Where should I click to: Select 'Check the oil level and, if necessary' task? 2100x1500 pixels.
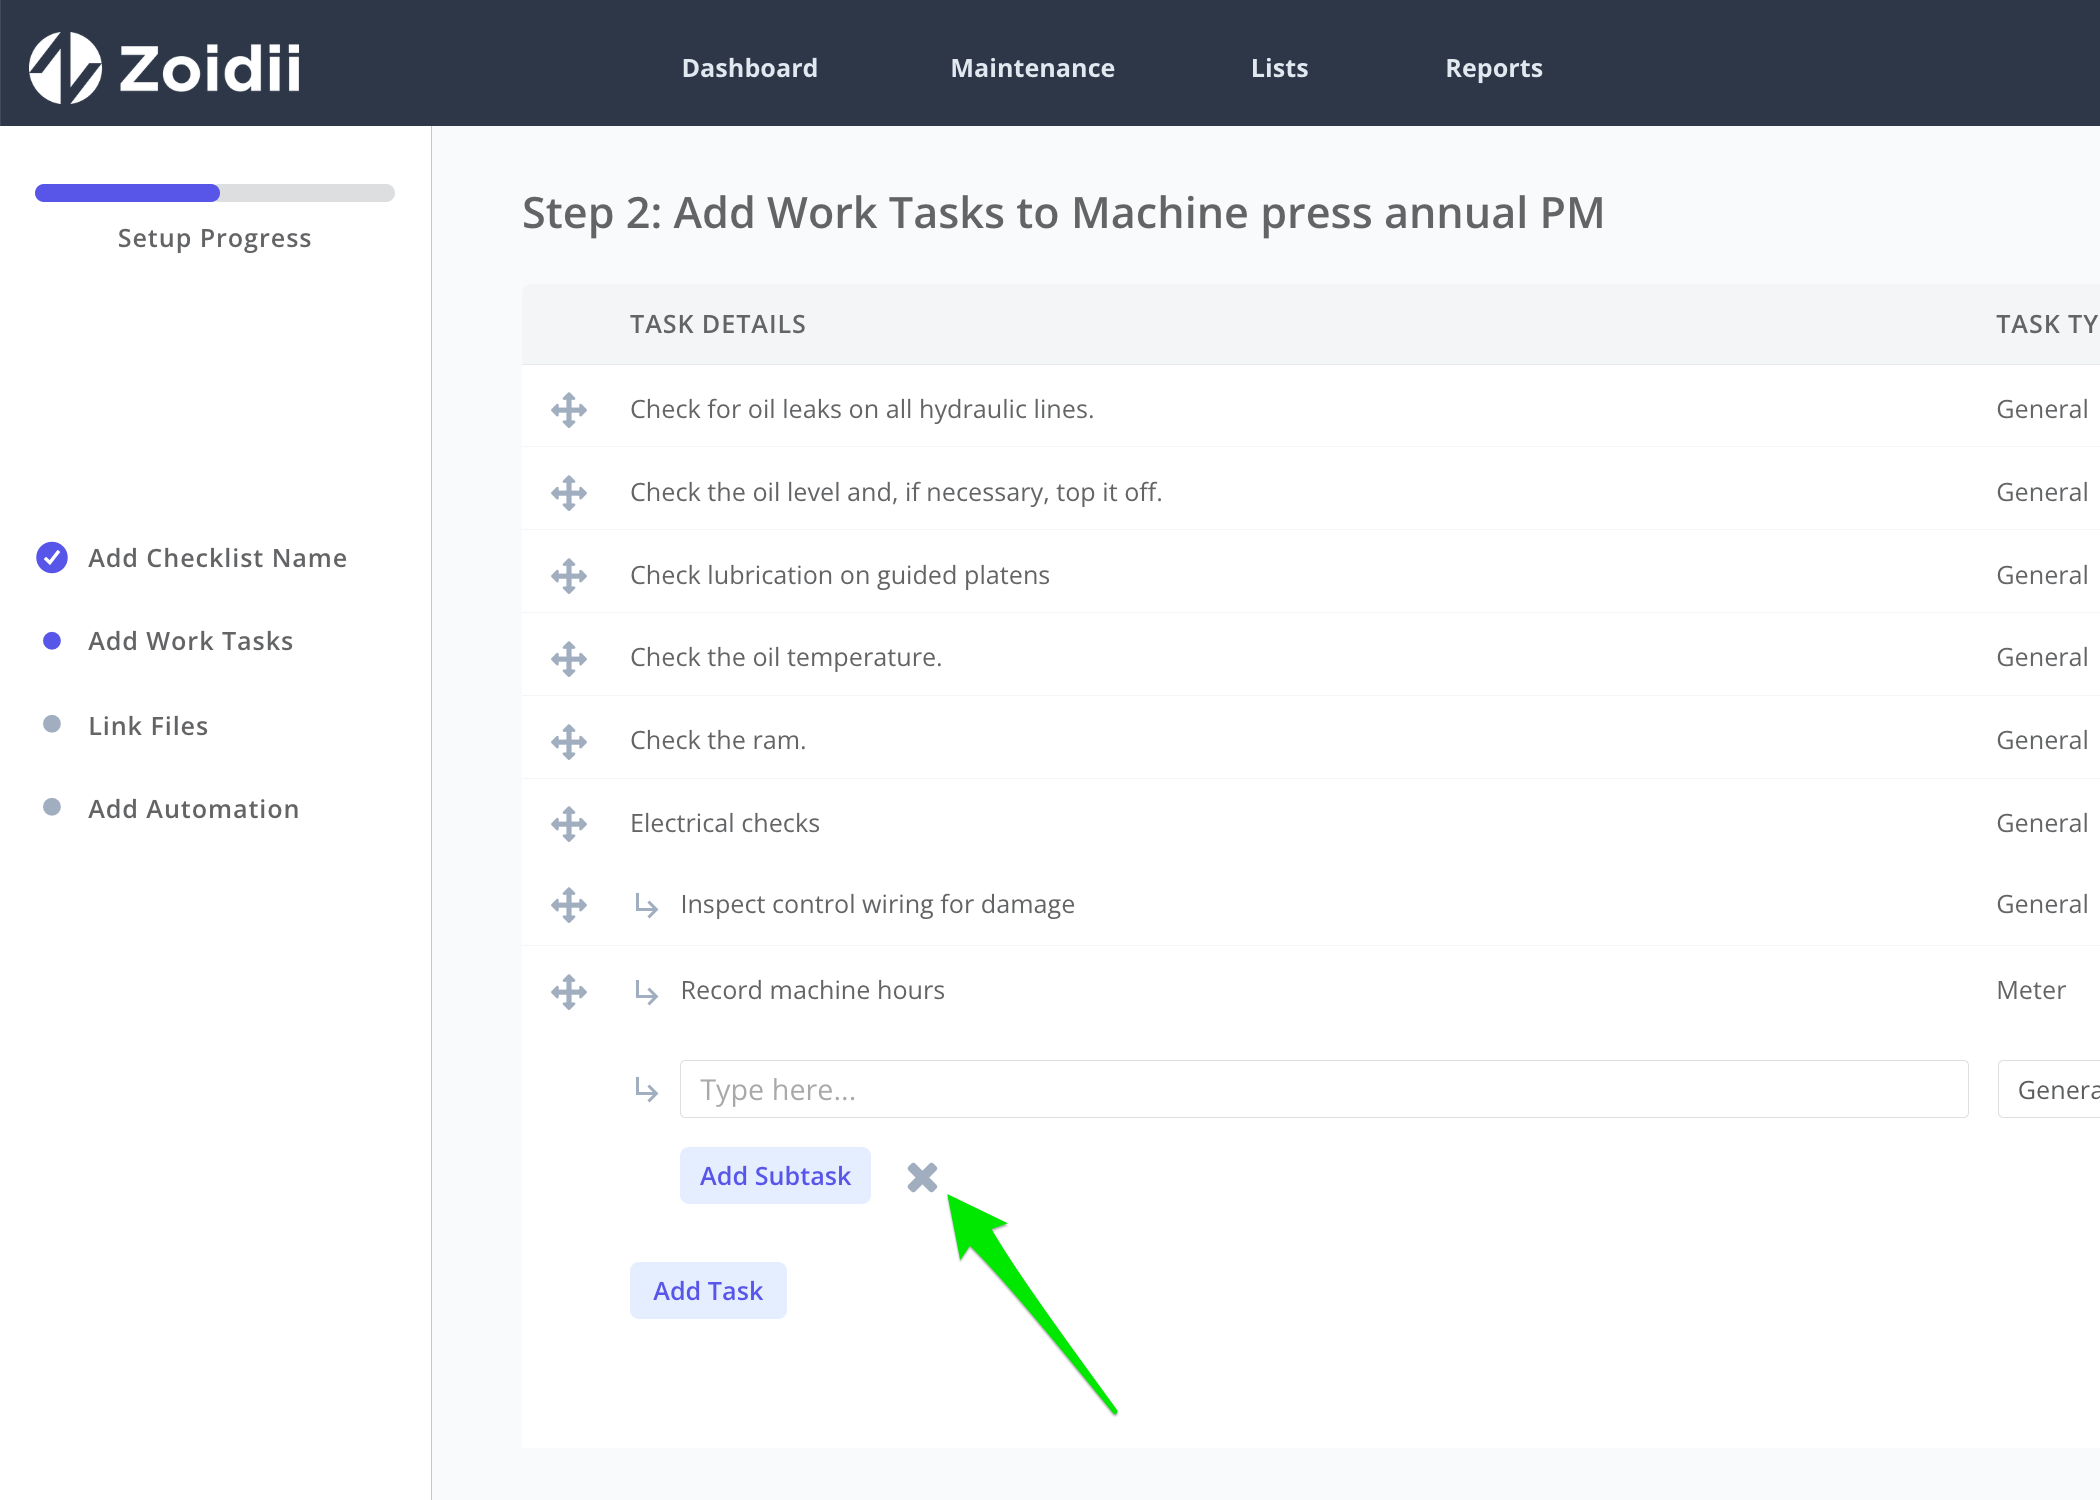click(x=896, y=492)
